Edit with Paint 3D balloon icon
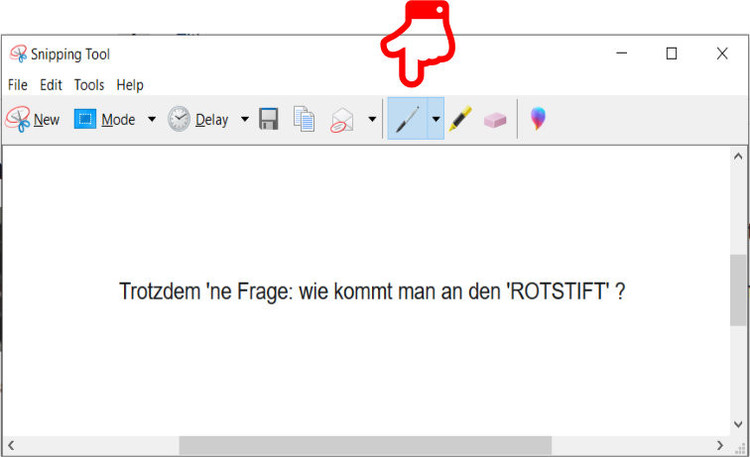The width and height of the screenshot is (750, 457). (x=538, y=118)
